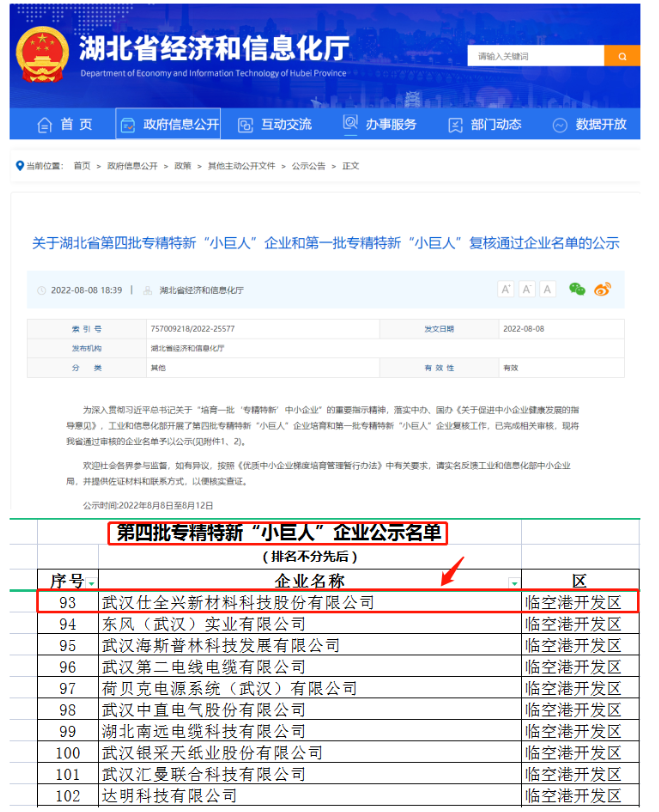Image resolution: width=659 pixels, height=812 pixels.
Task: Select the cell 武汉汇曼联合科技有限公司
Action: click(310, 774)
